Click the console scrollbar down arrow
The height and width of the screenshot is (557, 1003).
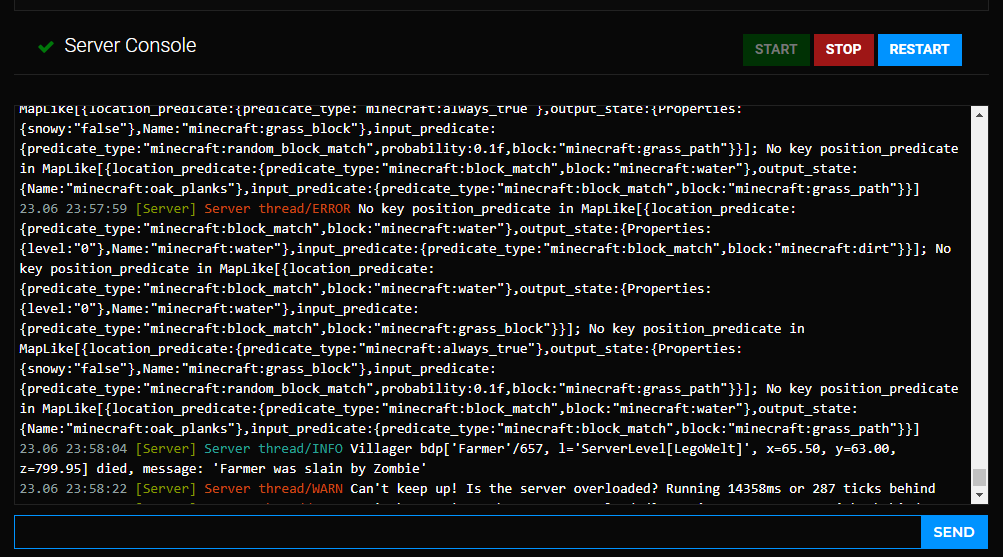pyautogui.click(x=978, y=496)
